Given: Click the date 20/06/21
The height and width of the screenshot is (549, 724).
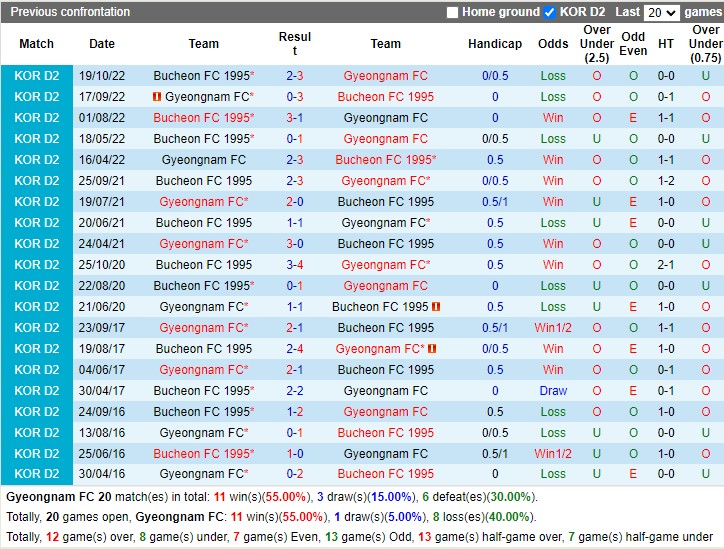Looking at the screenshot, I should [102, 223].
